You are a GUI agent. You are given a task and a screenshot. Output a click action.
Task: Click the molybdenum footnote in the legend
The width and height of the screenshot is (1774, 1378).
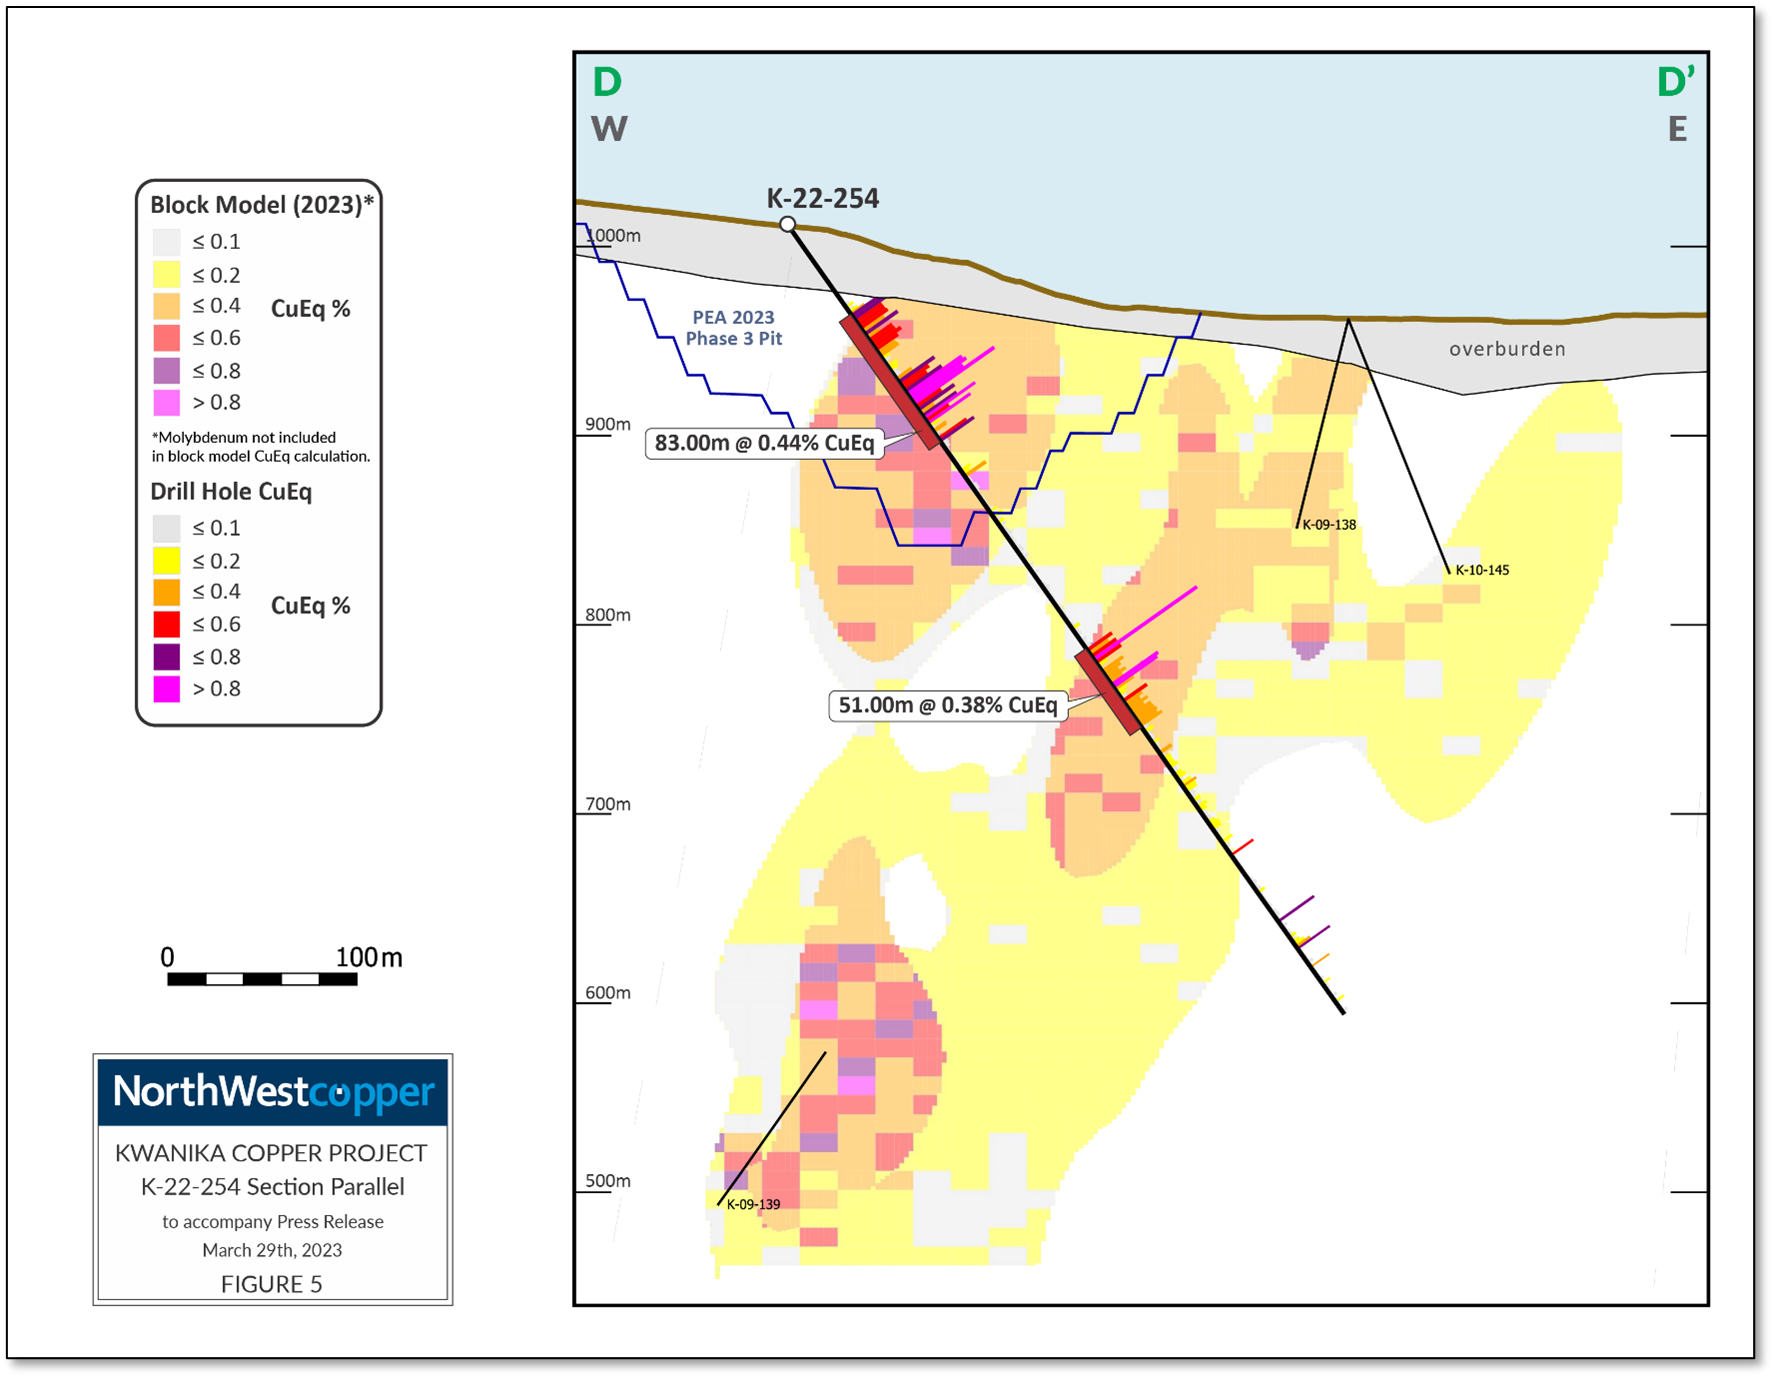[x=261, y=447]
